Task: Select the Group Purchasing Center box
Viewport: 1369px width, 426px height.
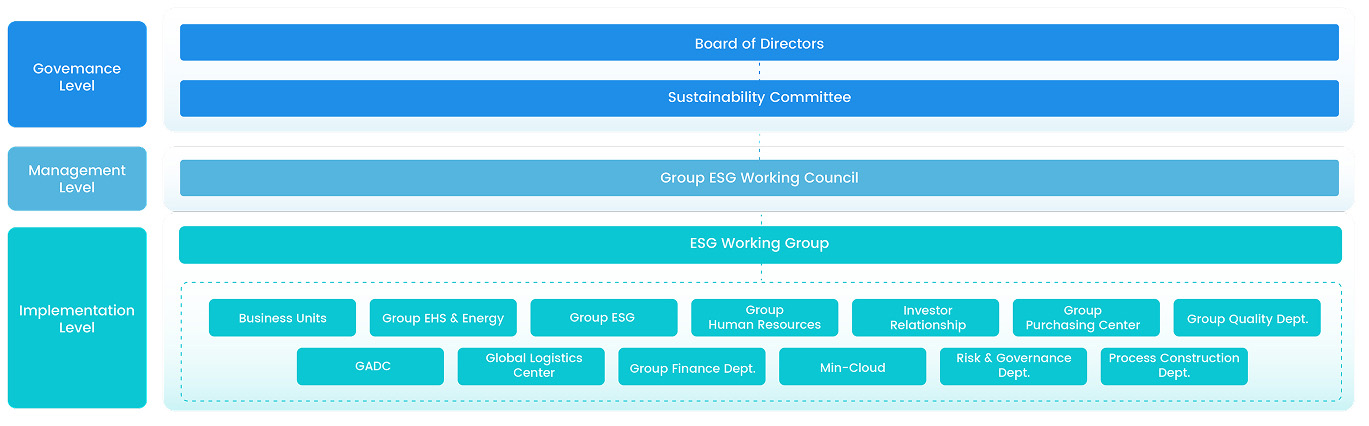Action: coord(1085,318)
